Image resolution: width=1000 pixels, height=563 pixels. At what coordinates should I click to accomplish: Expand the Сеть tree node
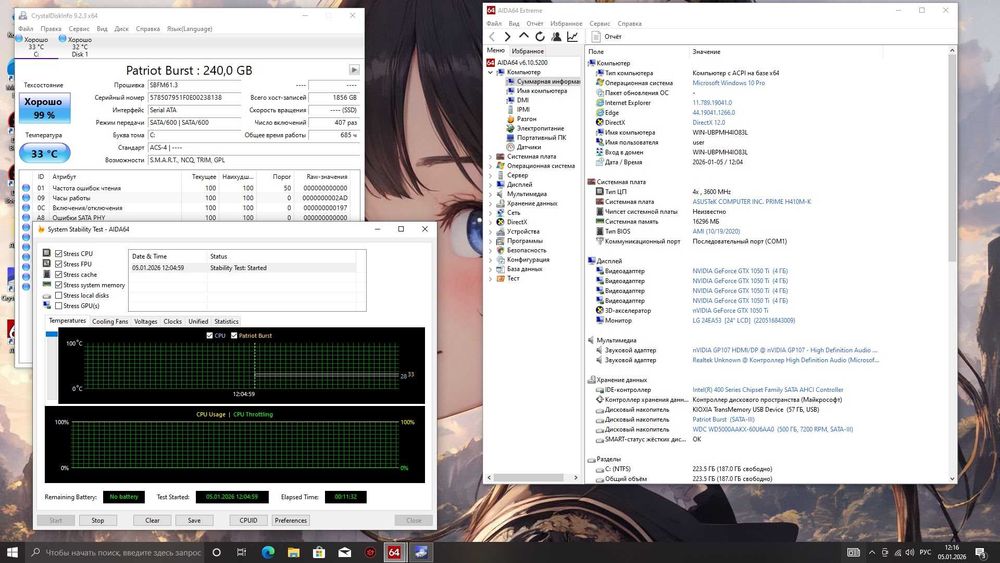490,212
